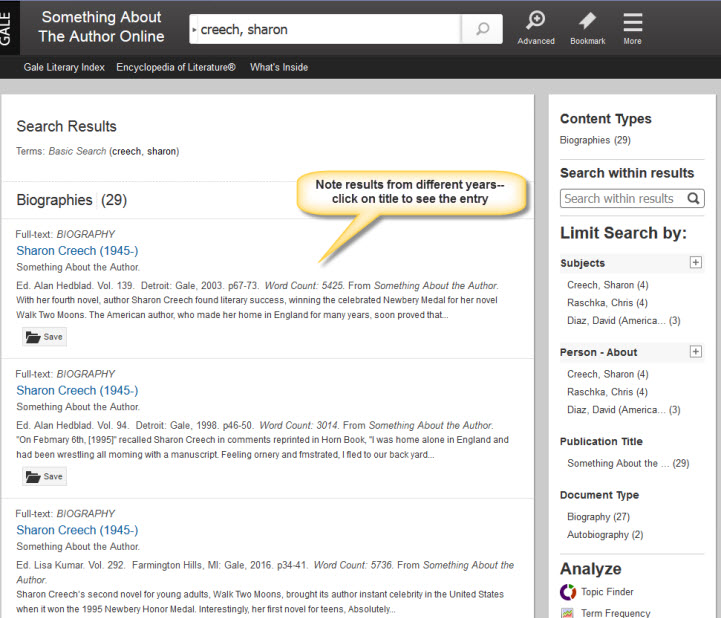Open the search type arrow in search box
This screenshot has height=618, width=721.
click(x=195, y=29)
